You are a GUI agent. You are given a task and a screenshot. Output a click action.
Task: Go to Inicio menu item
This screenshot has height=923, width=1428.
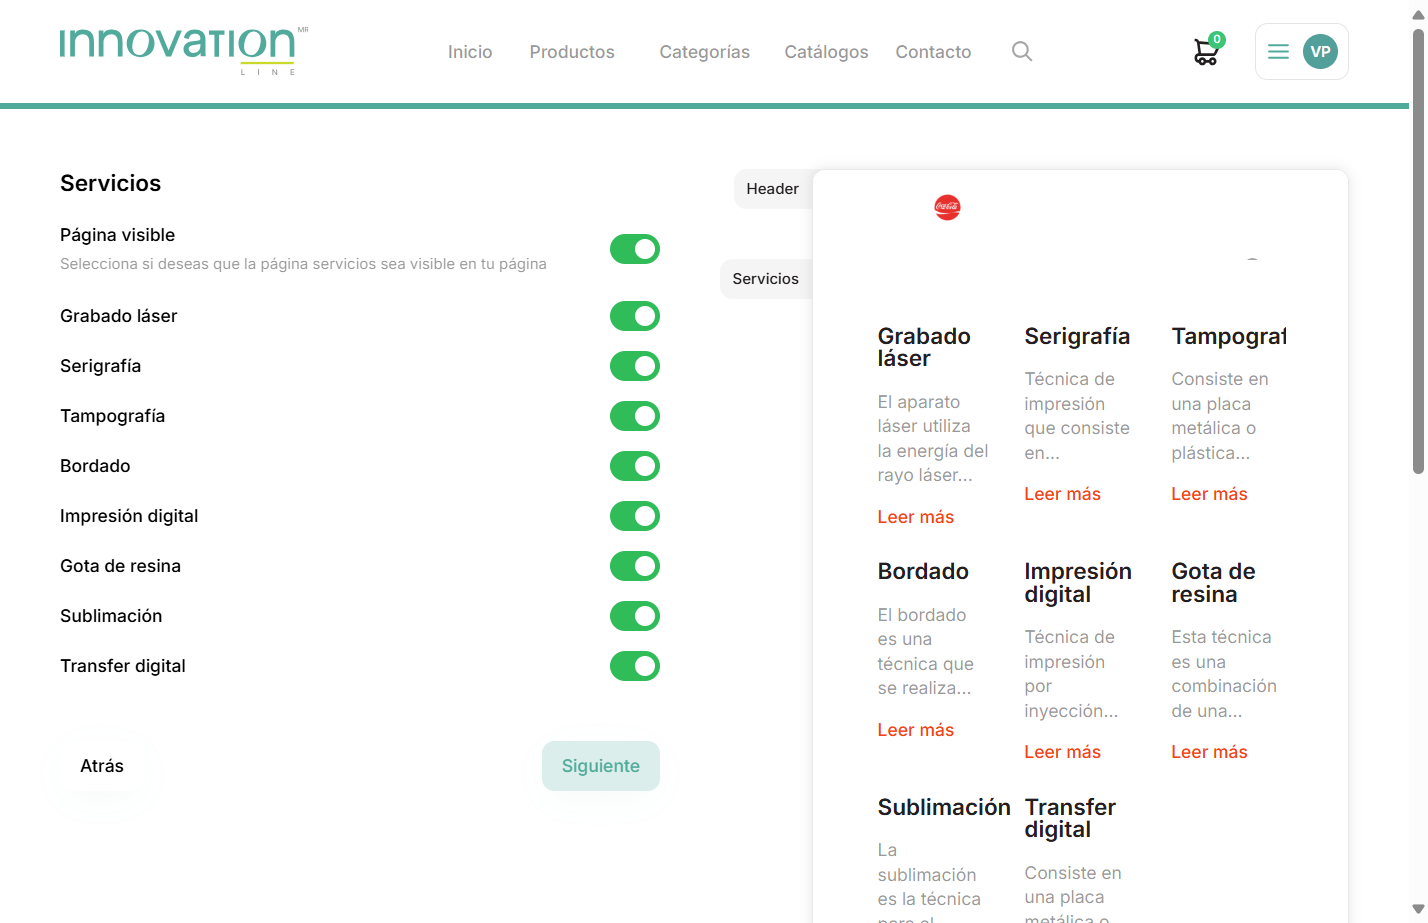pyautogui.click(x=470, y=52)
